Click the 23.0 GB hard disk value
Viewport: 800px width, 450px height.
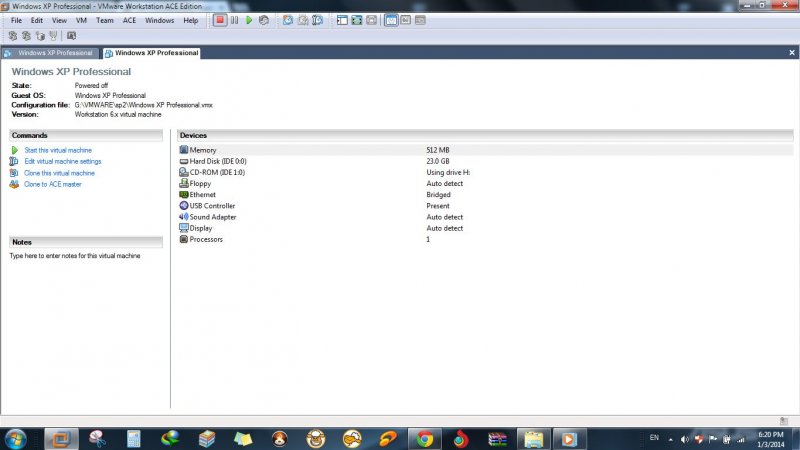coord(438,161)
